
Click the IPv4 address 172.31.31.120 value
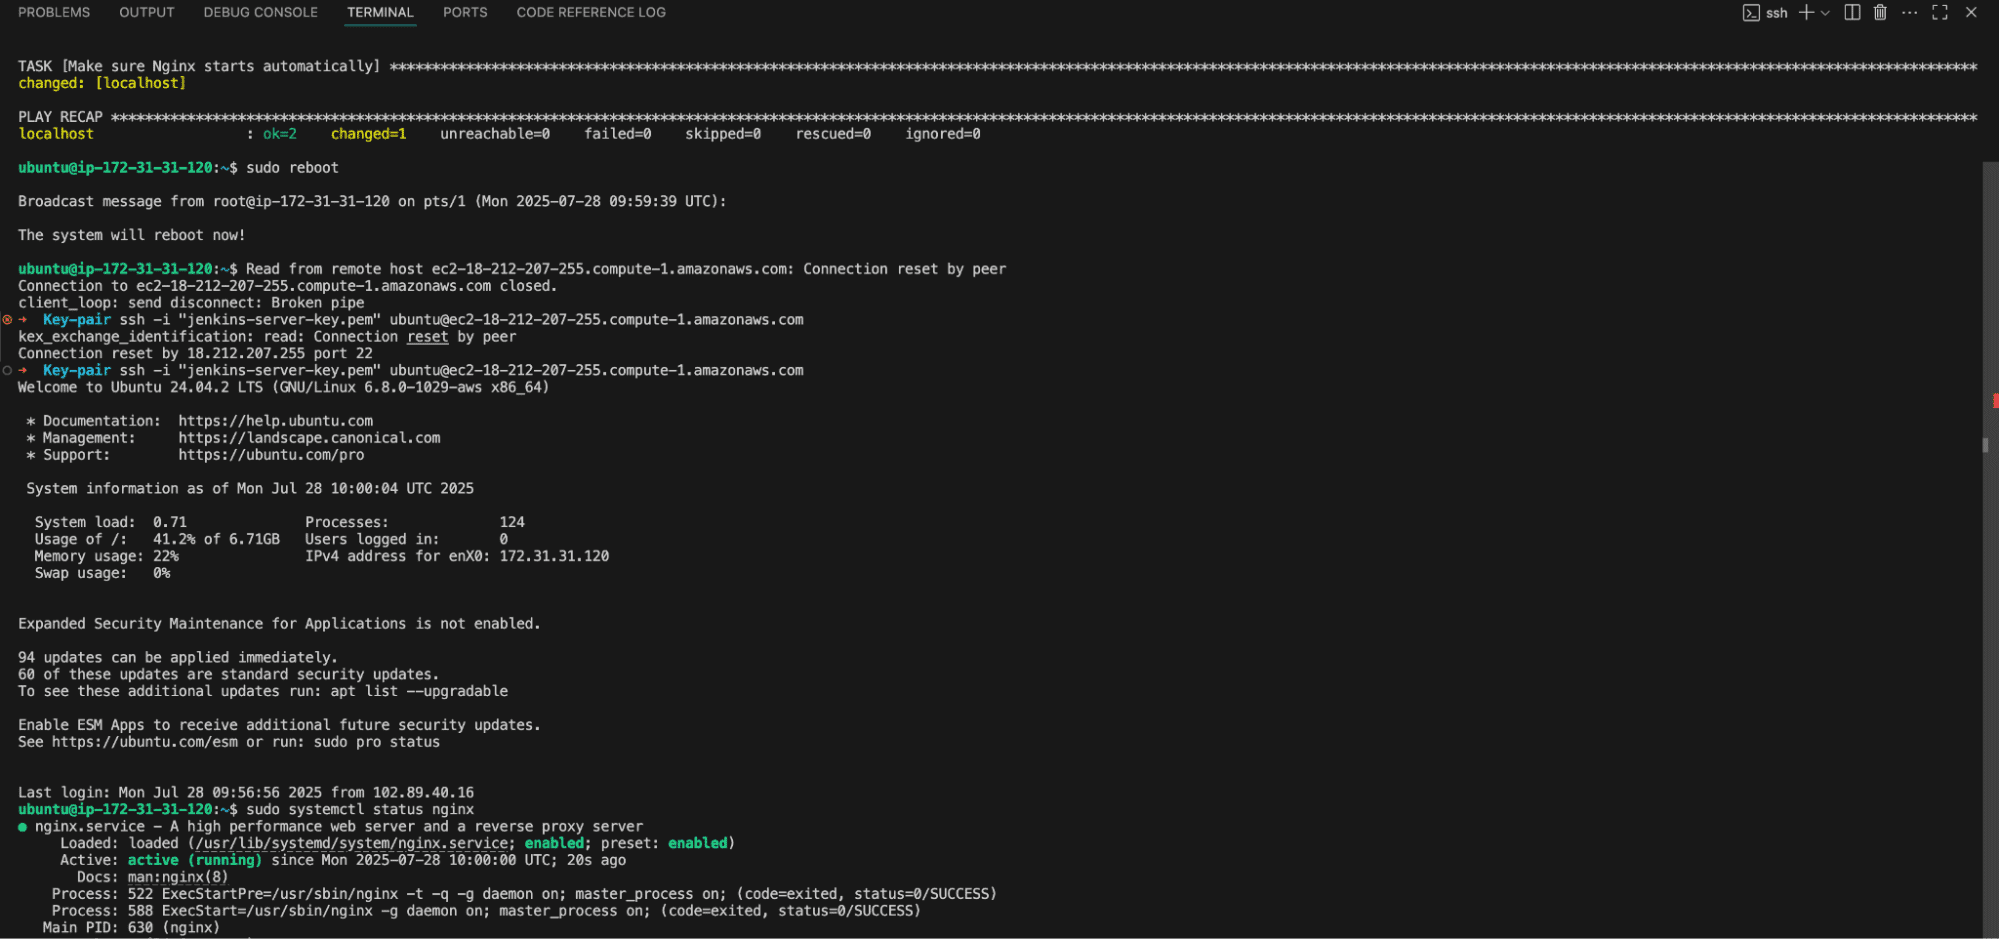pos(554,556)
